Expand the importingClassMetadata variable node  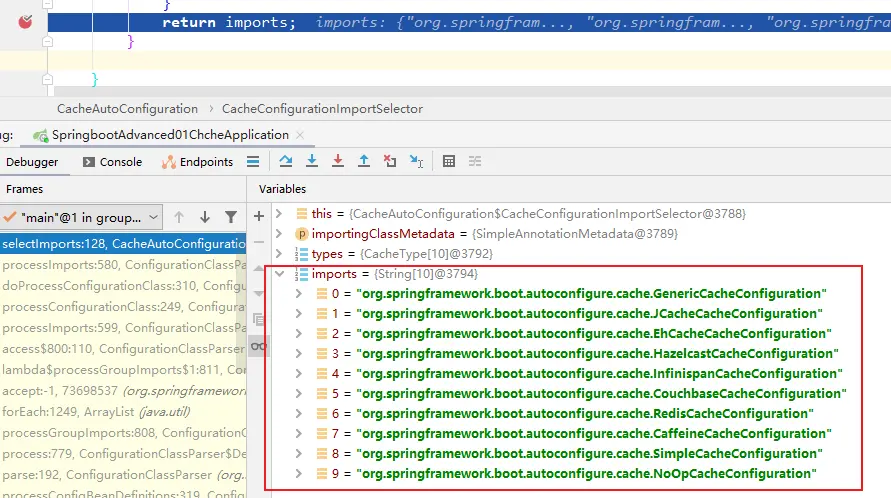click(279, 234)
